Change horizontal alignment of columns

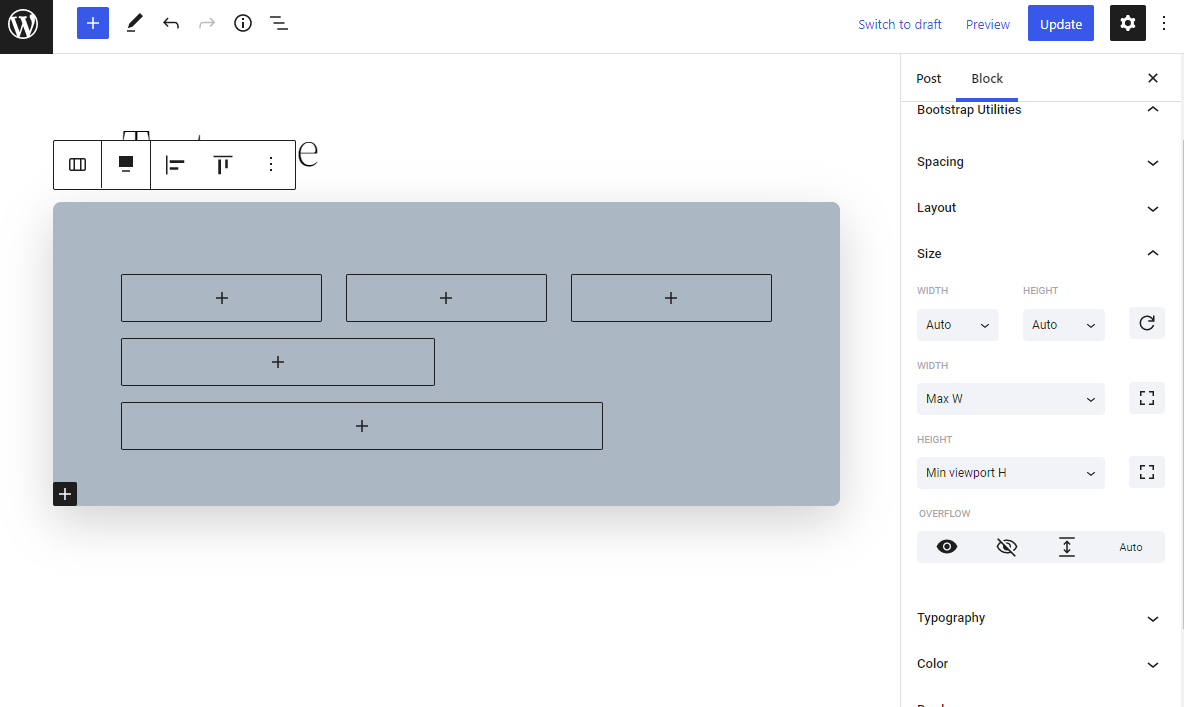pyautogui.click(x=175, y=165)
